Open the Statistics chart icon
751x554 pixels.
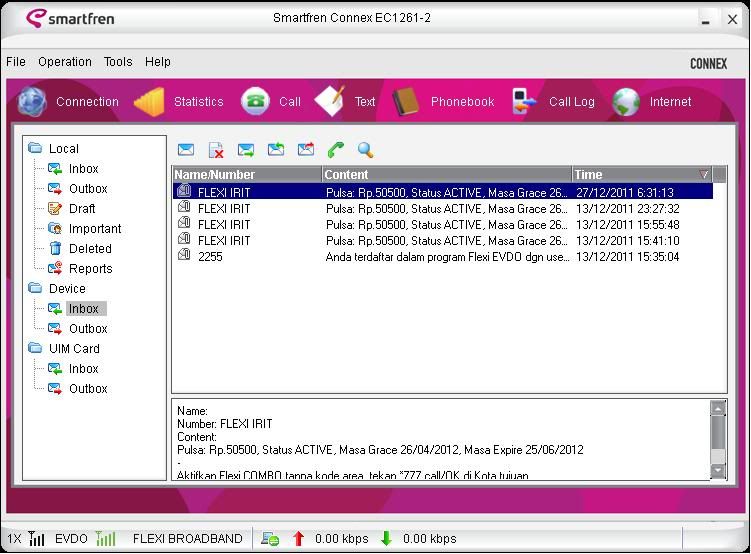pyautogui.click(x=149, y=102)
